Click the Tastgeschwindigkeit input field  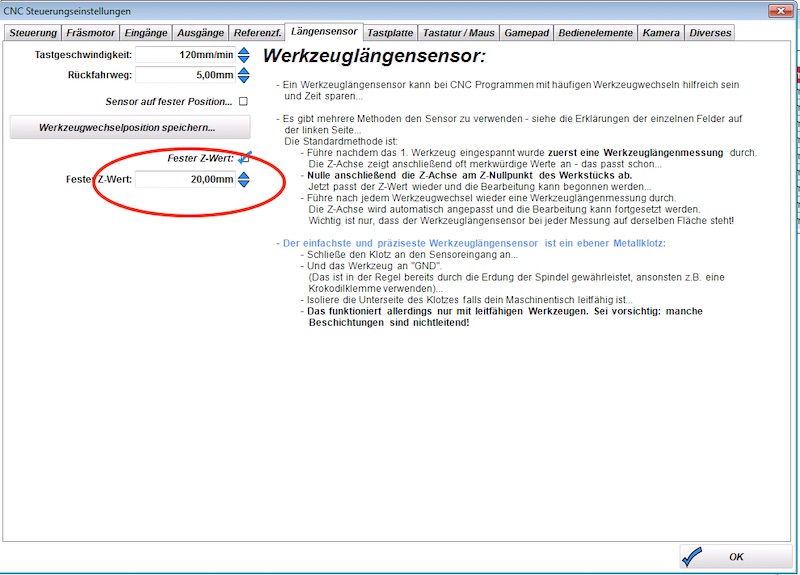[184, 55]
